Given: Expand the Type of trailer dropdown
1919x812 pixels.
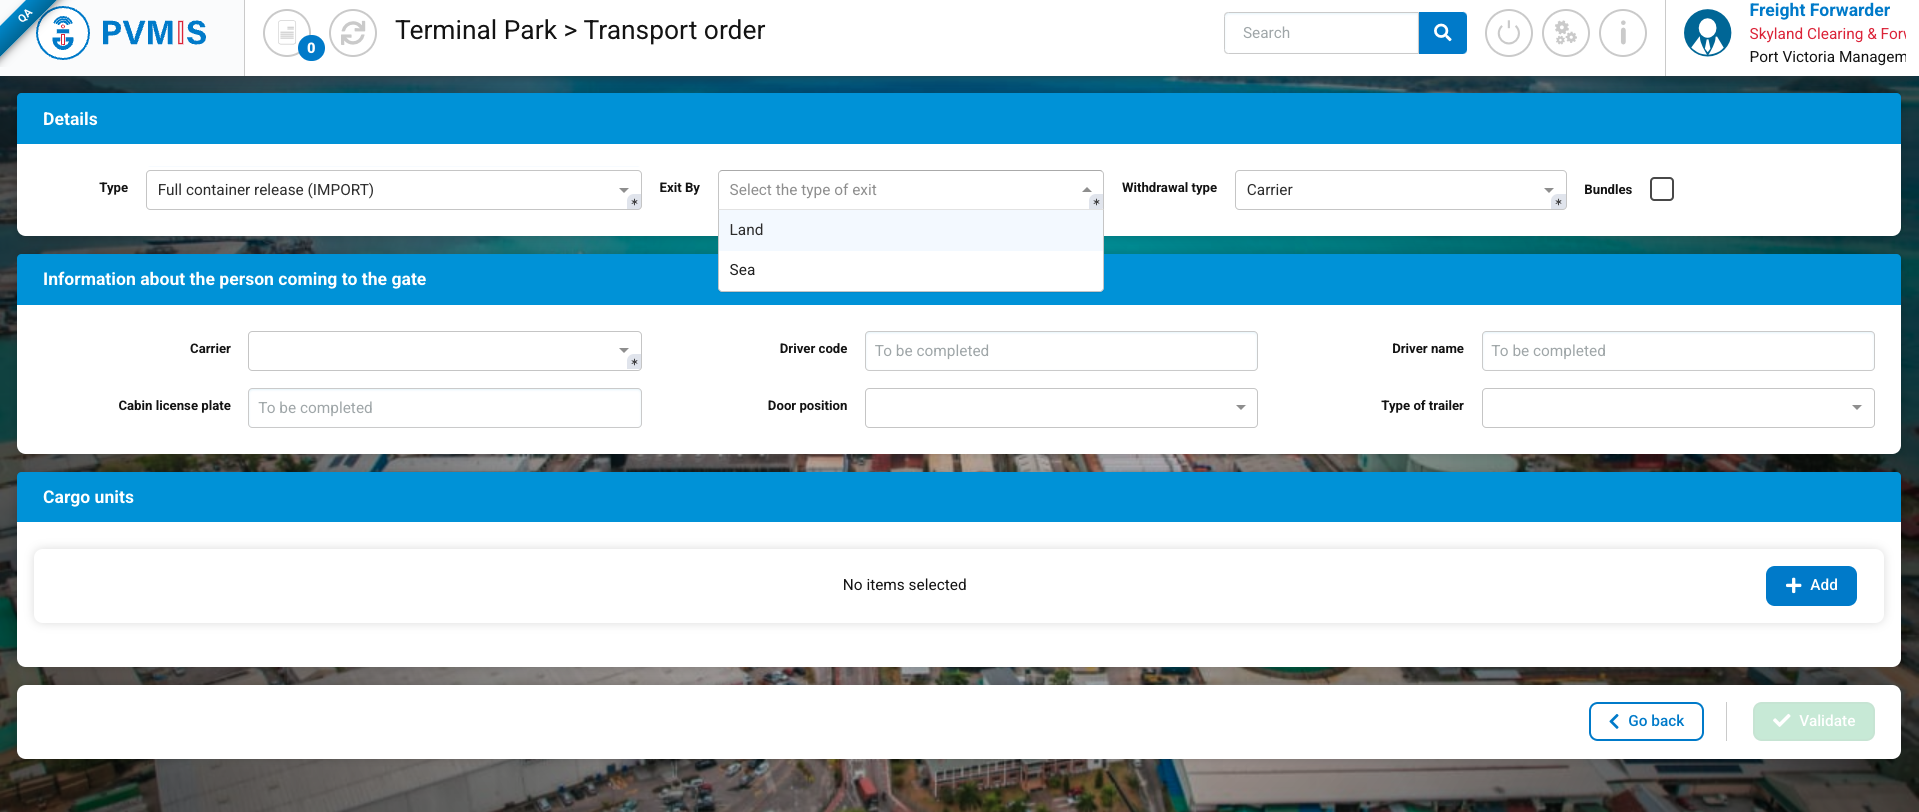Looking at the screenshot, I should click(x=1677, y=408).
